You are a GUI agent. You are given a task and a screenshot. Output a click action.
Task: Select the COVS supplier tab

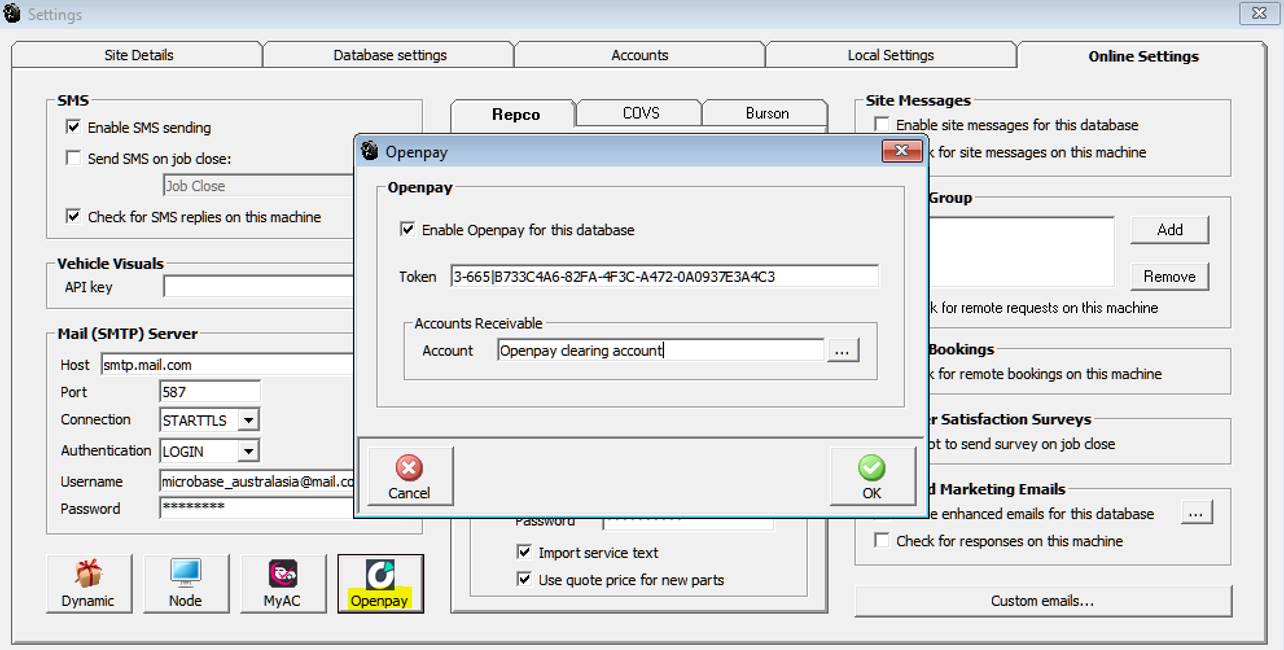coord(641,113)
